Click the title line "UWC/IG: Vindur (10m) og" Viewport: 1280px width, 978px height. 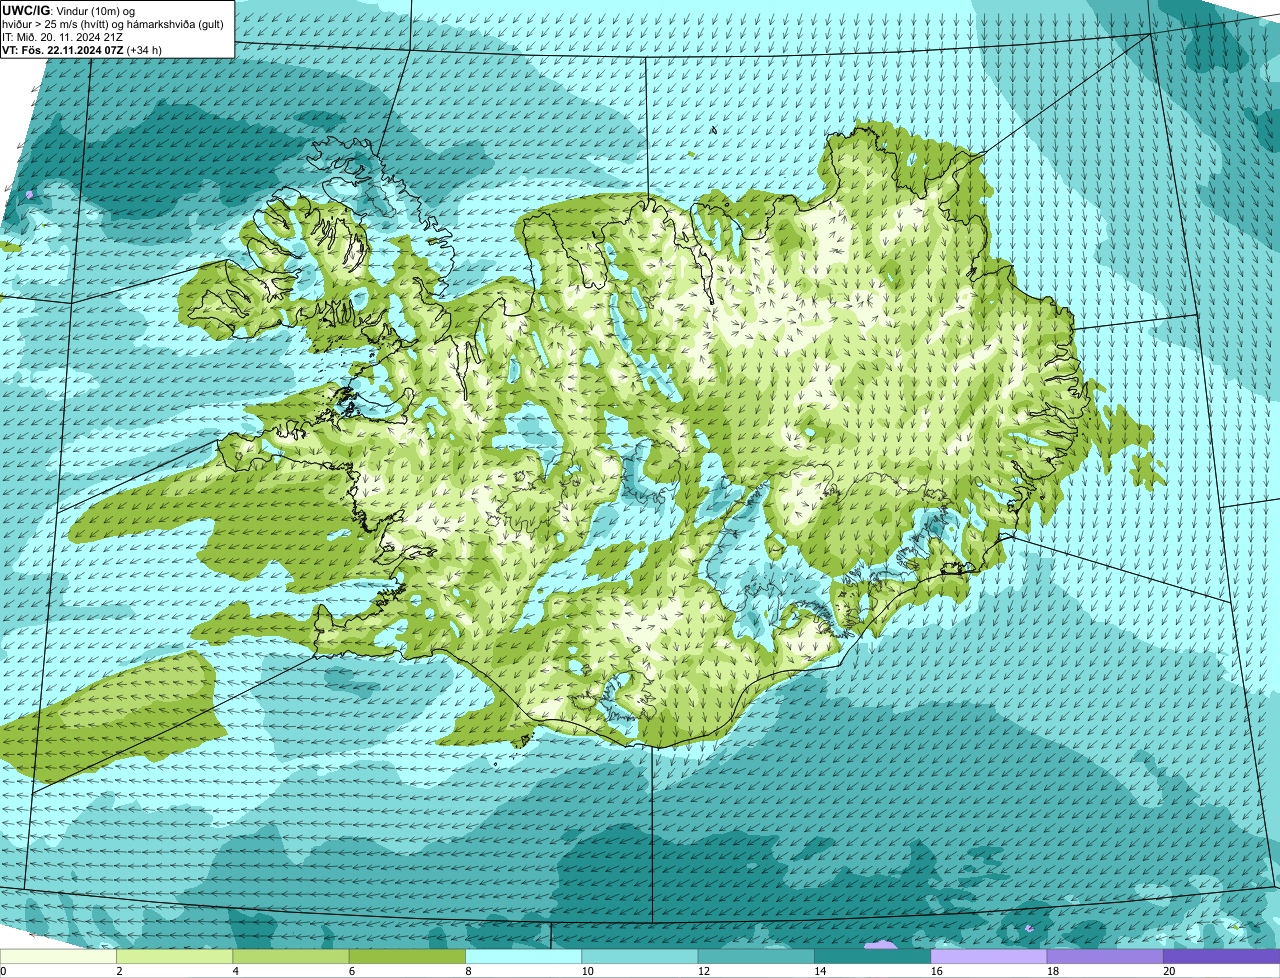click(69, 10)
